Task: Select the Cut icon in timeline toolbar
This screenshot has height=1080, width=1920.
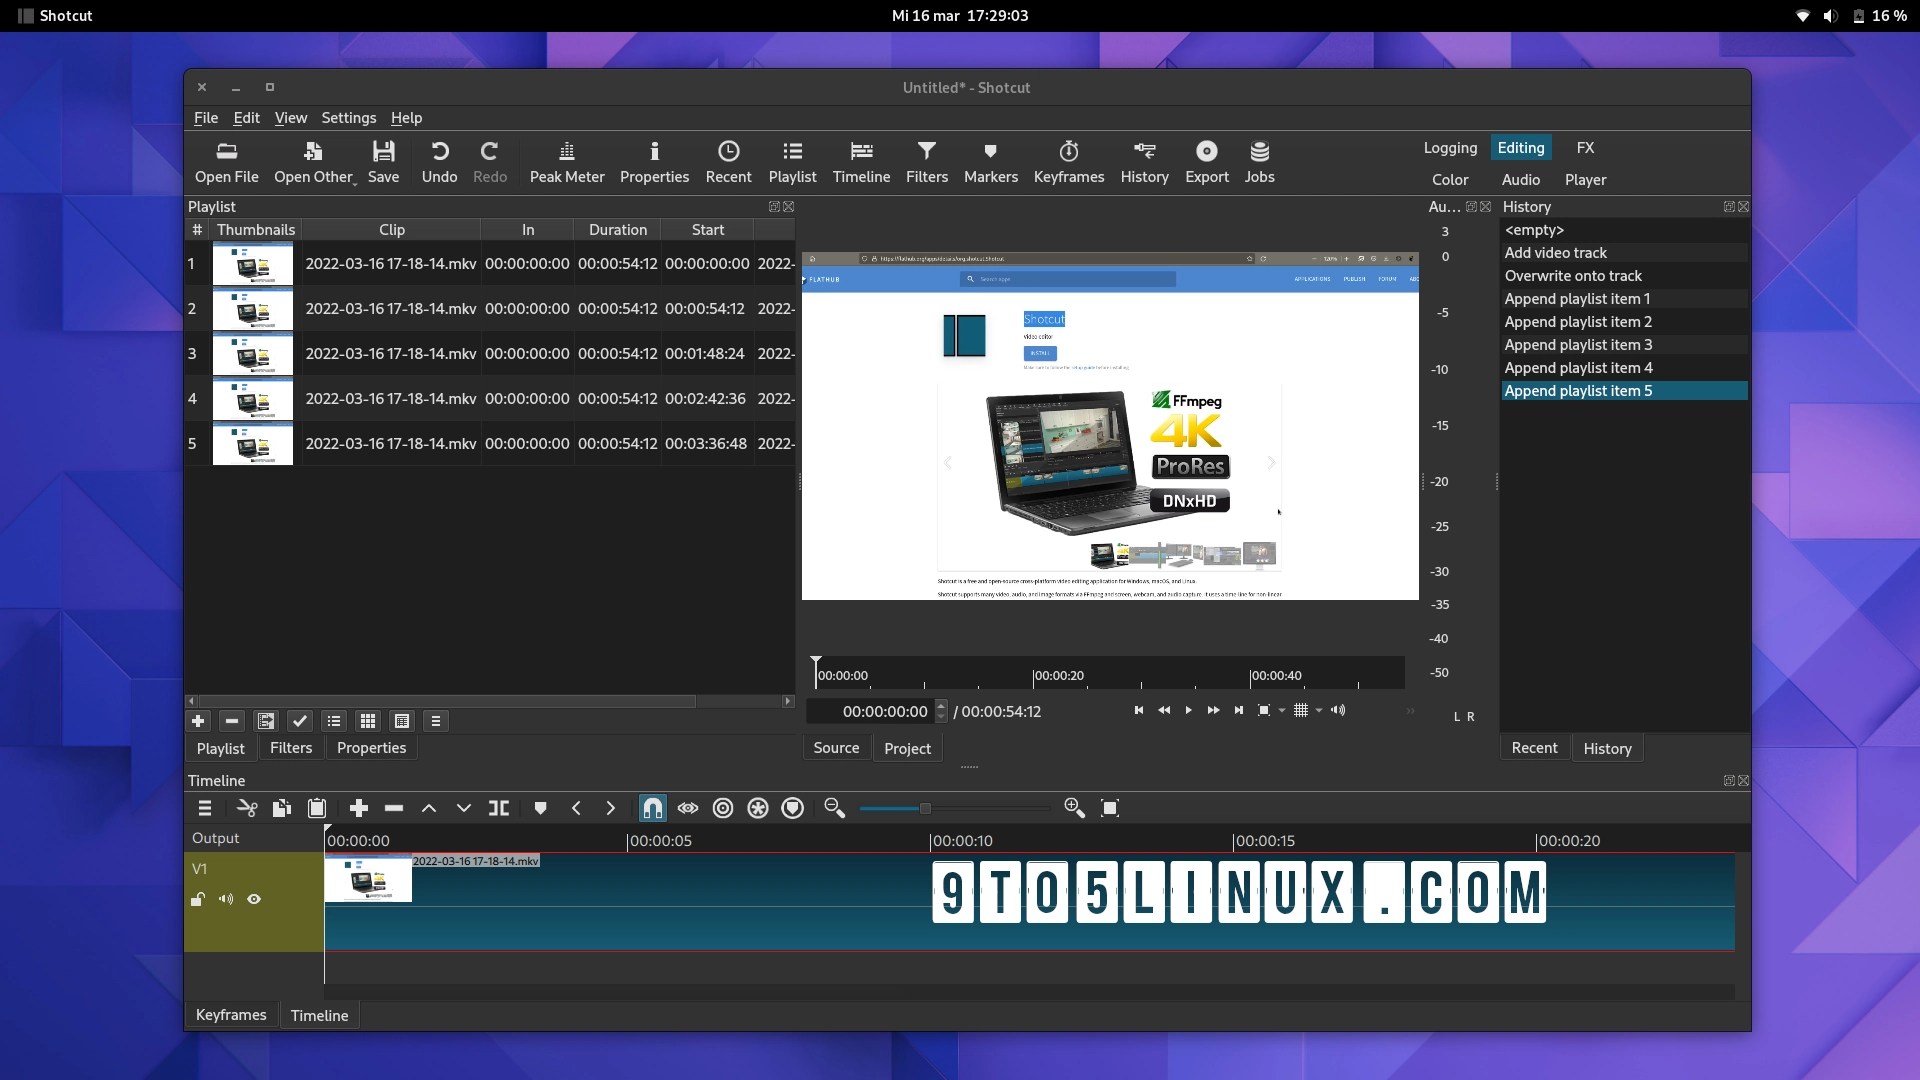Action: [246, 808]
